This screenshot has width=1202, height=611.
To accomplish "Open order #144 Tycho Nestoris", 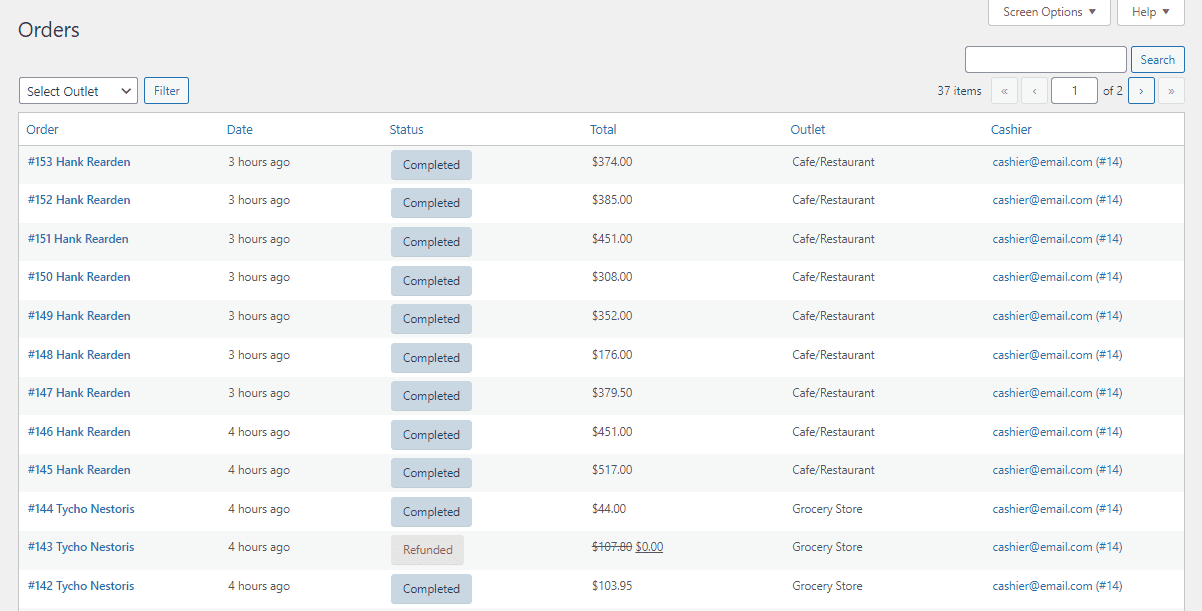I will pos(81,509).
